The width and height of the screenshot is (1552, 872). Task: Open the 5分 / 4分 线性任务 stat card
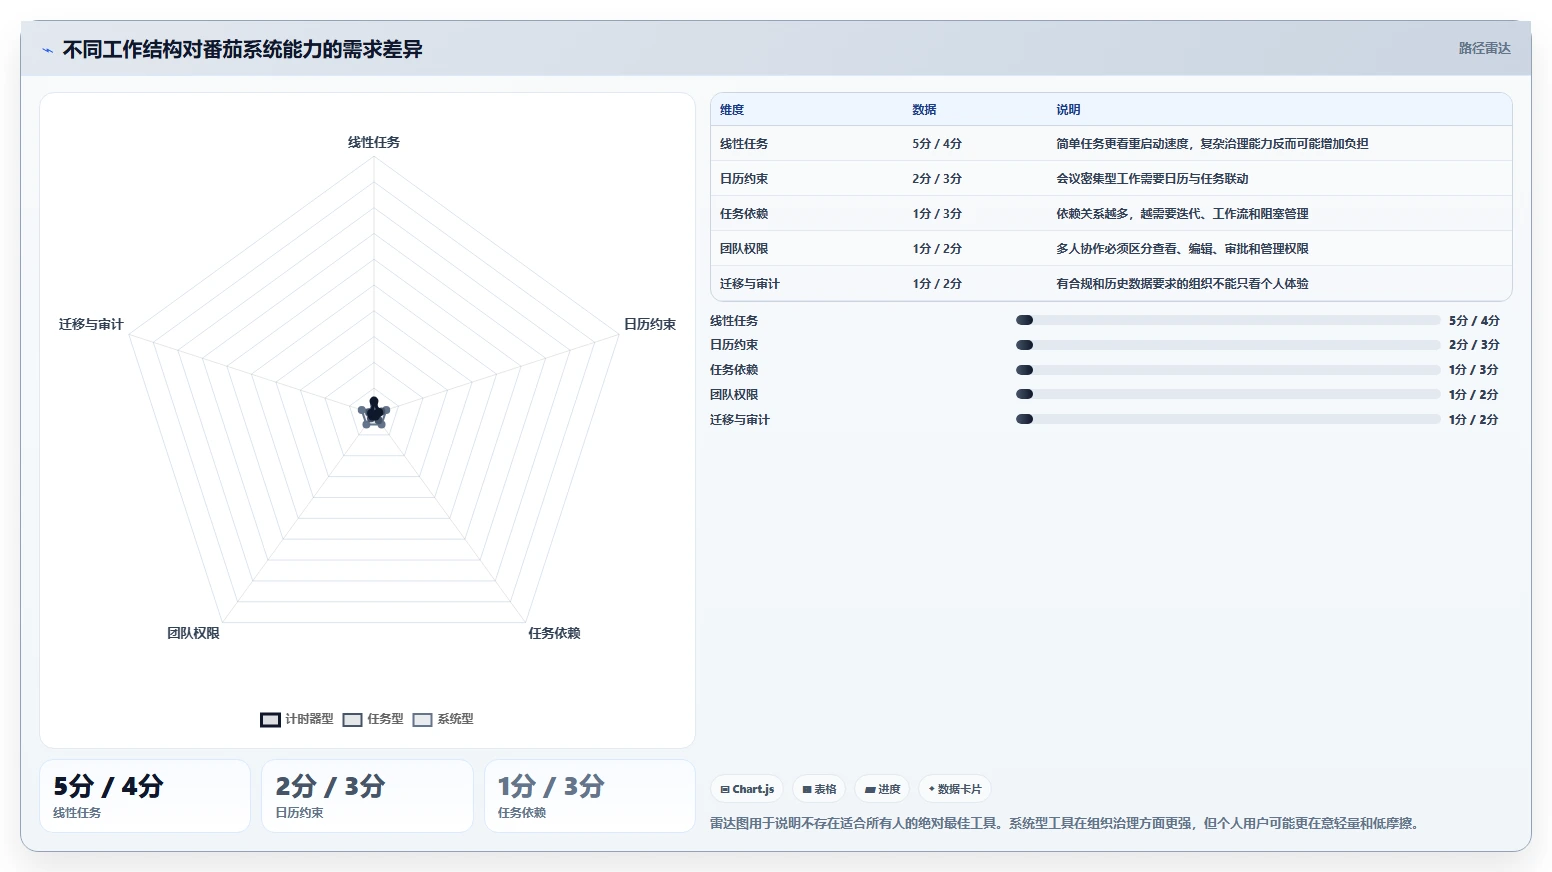[x=145, y=796]
